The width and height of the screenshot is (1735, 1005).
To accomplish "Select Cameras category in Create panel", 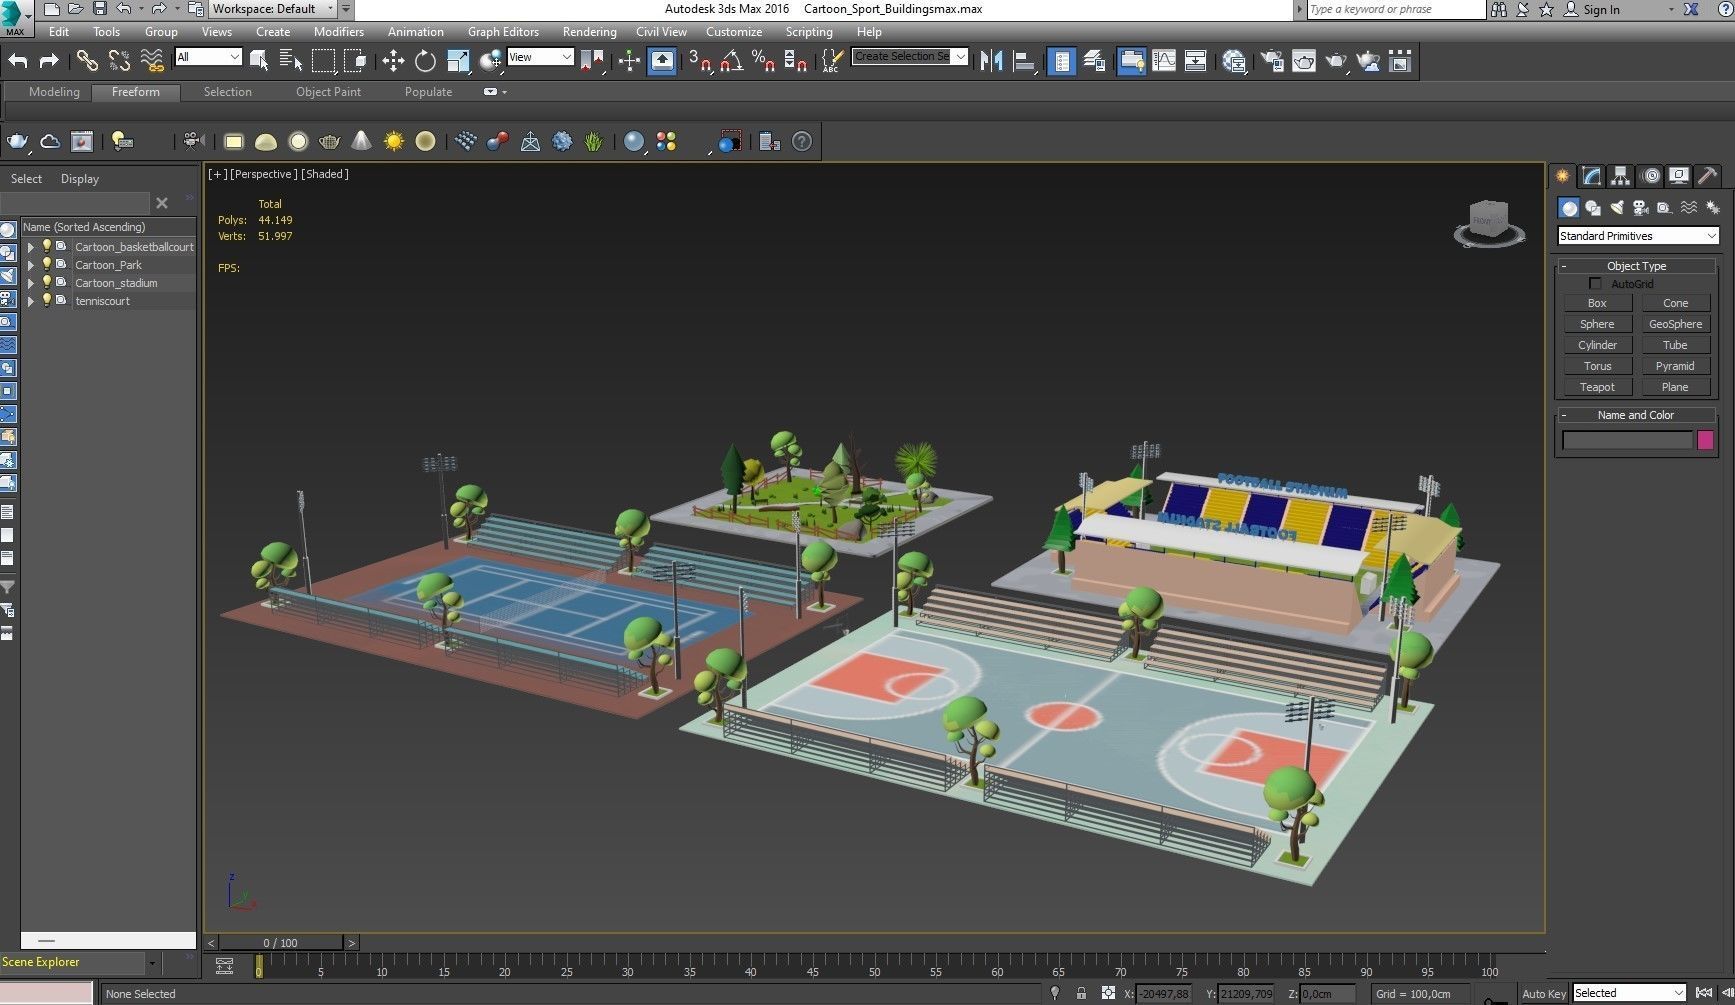I will point(1641,208).
